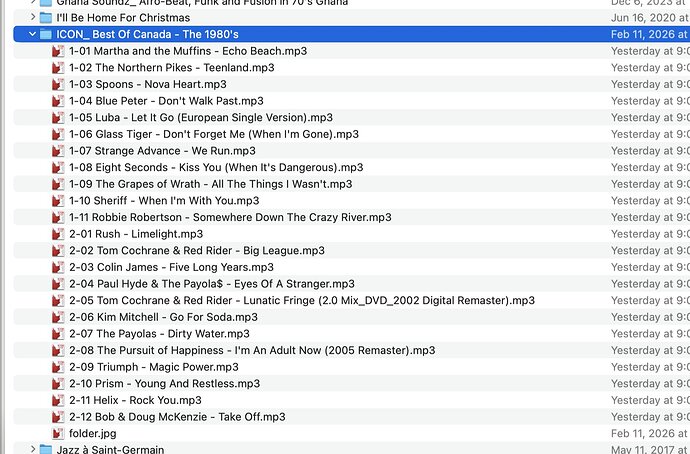690x454 pixels.
Task: Click mp3 icon for Helix Rock You
Action: [x=58, y=400]
